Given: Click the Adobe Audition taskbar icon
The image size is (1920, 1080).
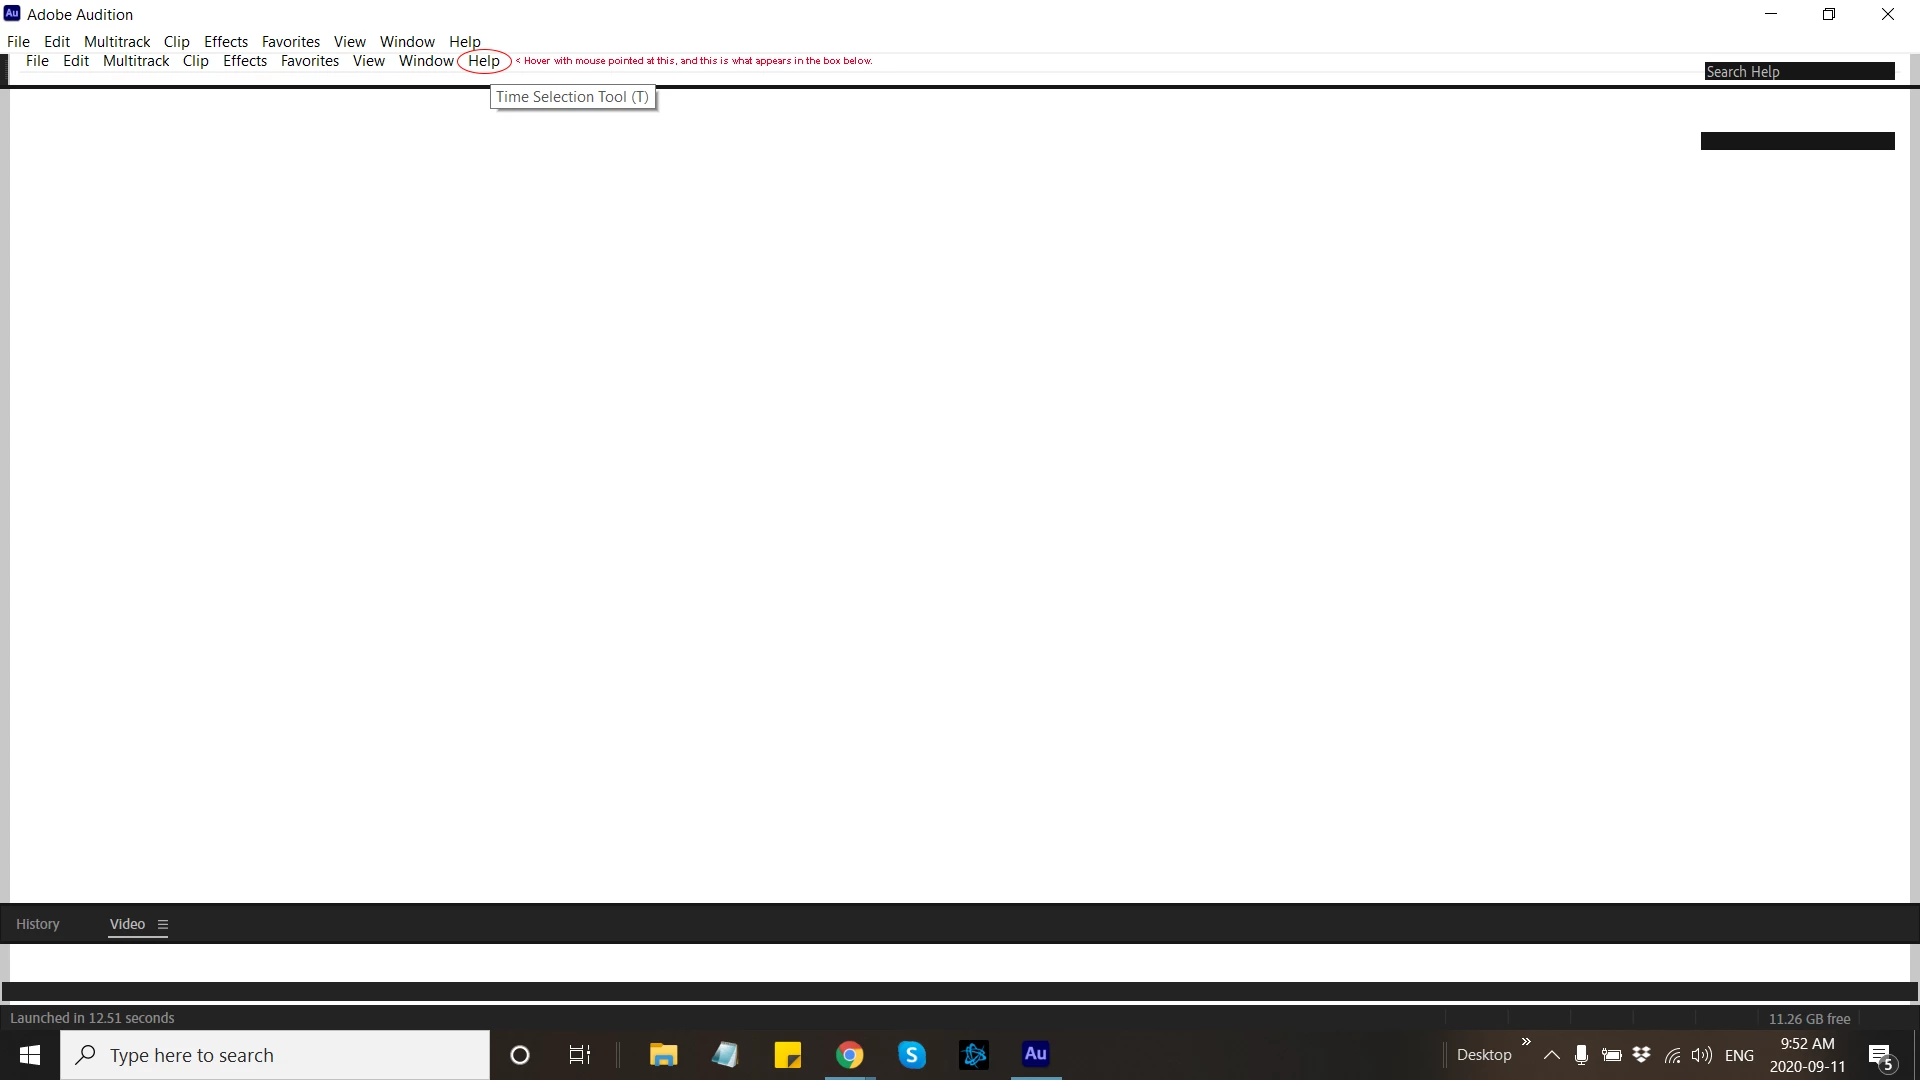Looking at the screenshot, I should (x=1035, y=1054).
